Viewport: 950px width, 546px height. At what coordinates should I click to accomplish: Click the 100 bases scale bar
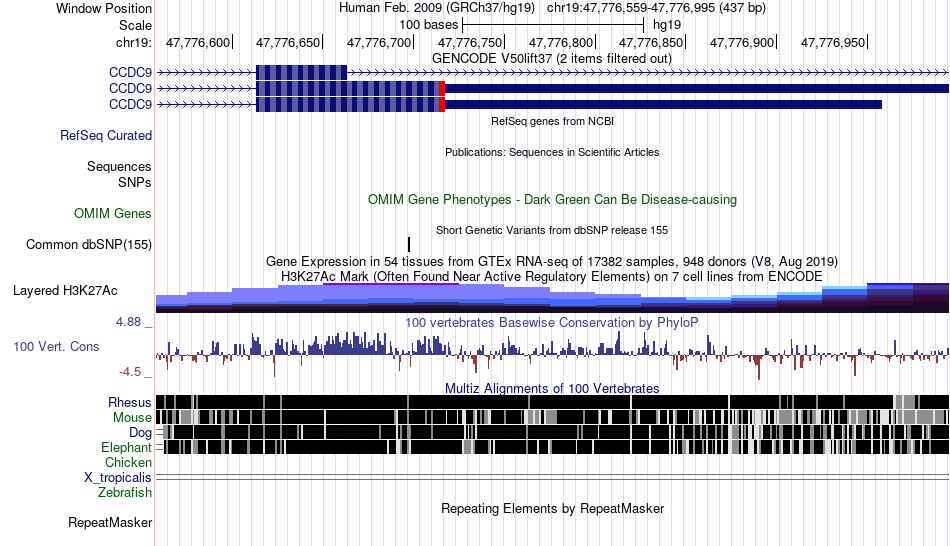pyautogui.click(x=553, y=25)
